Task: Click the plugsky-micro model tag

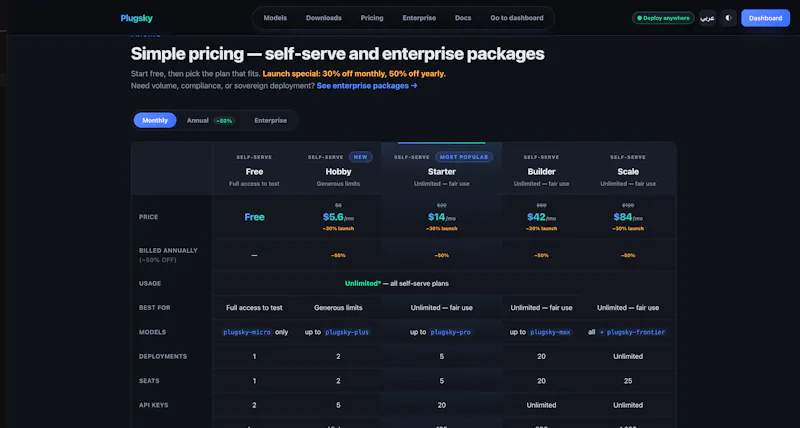Action: click(x=247, y=332)
